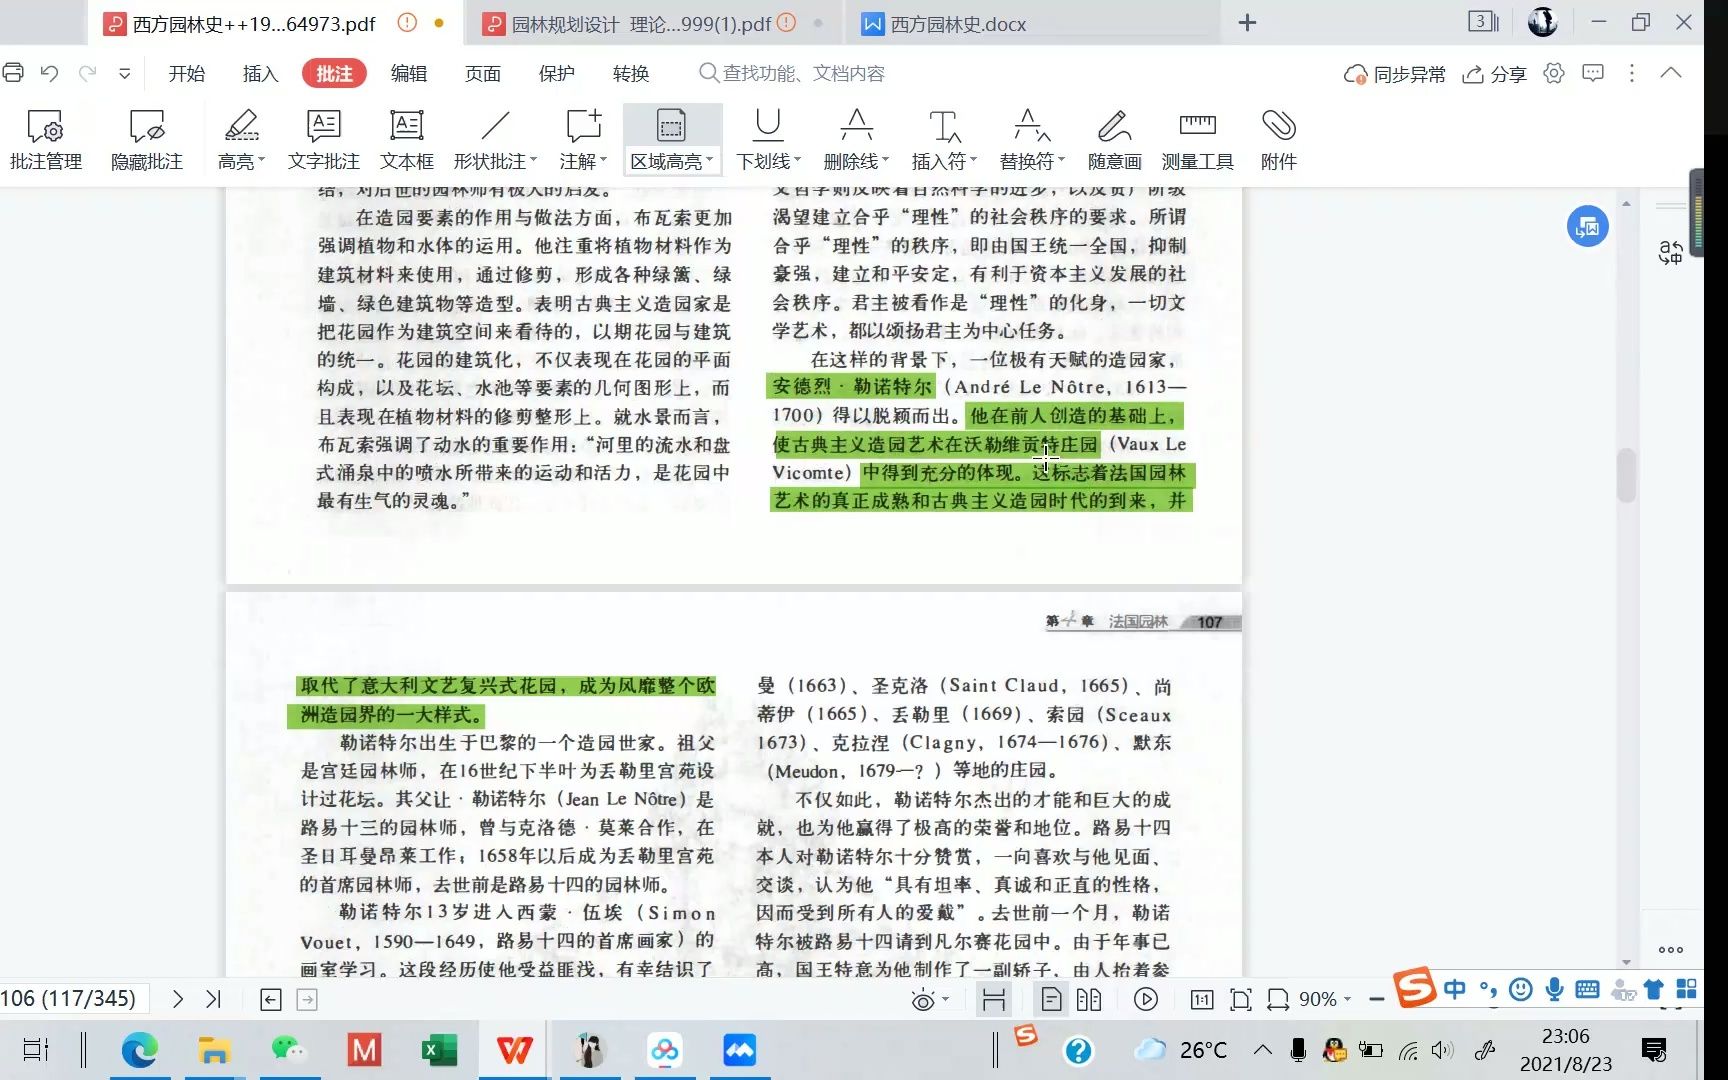Open the 测量工具 measuring tool
Viewport: 1728px width, 1080px height.
1197,139
